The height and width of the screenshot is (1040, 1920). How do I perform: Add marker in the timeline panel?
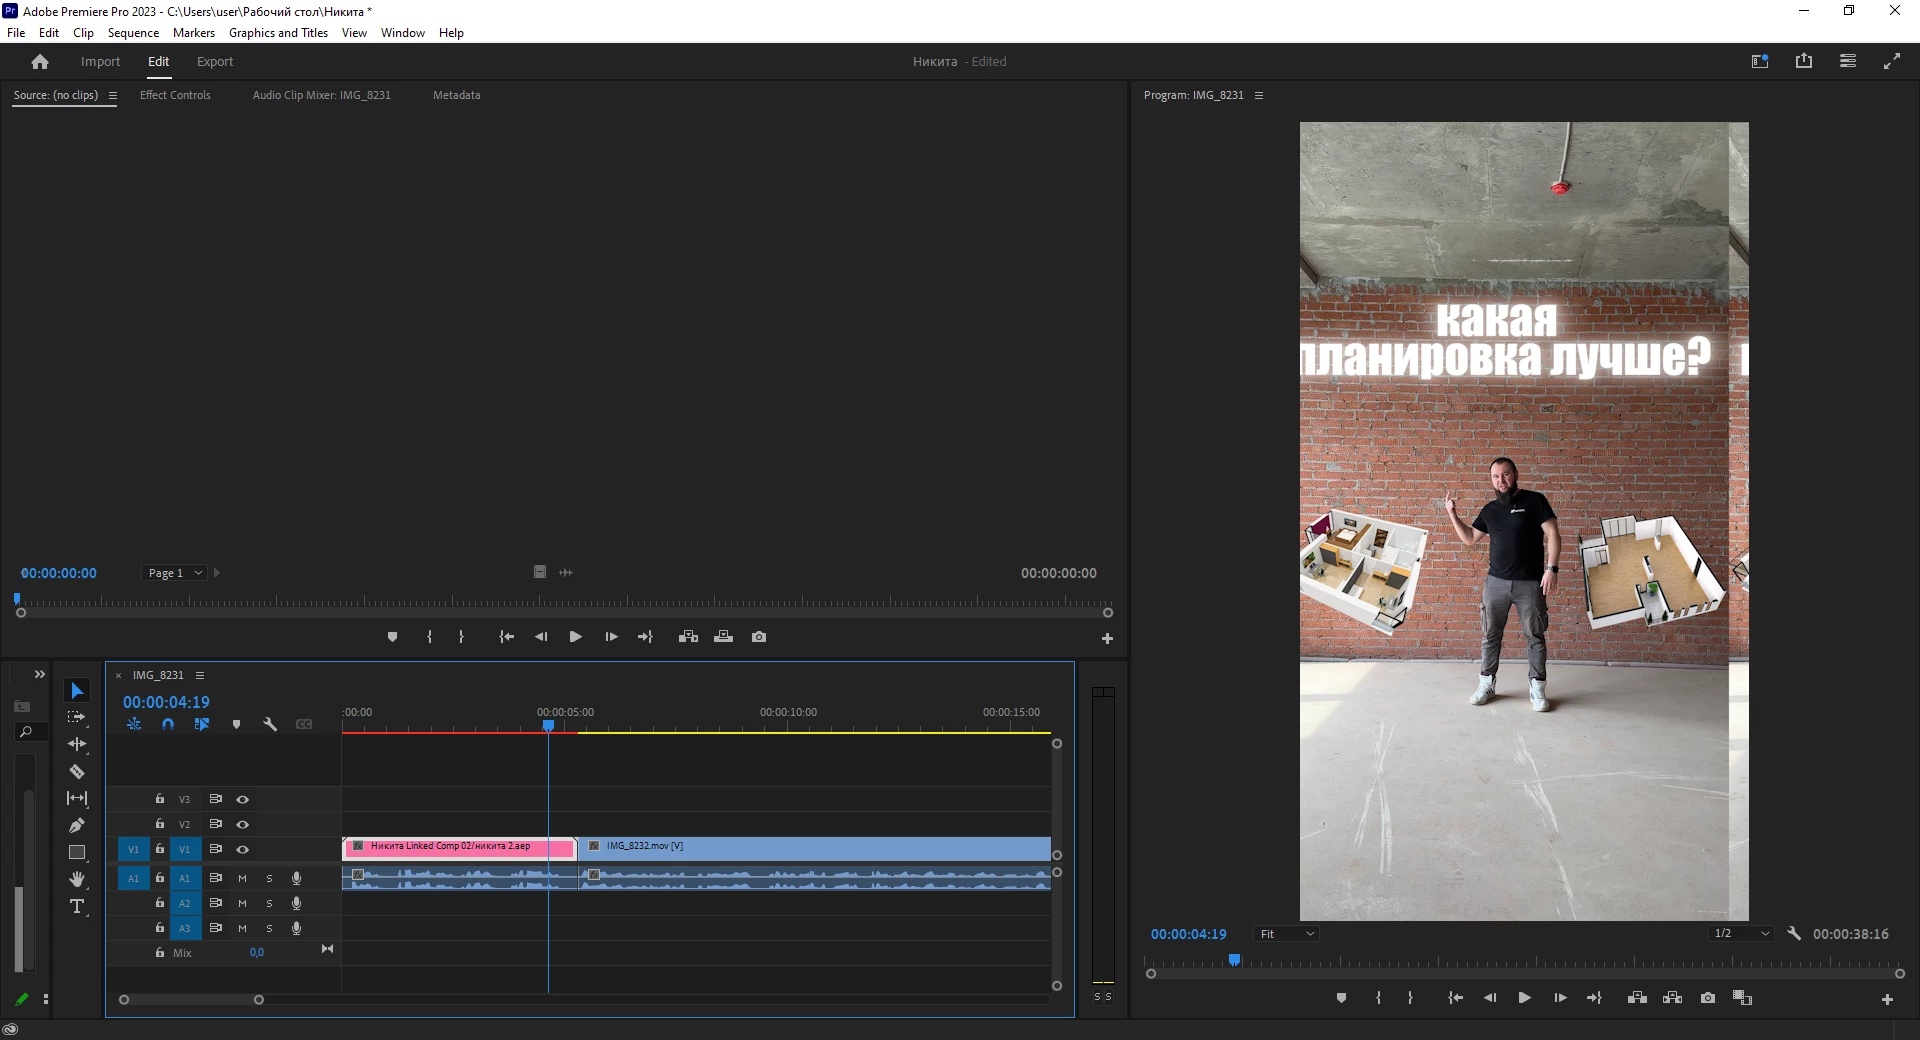point(237,724)
